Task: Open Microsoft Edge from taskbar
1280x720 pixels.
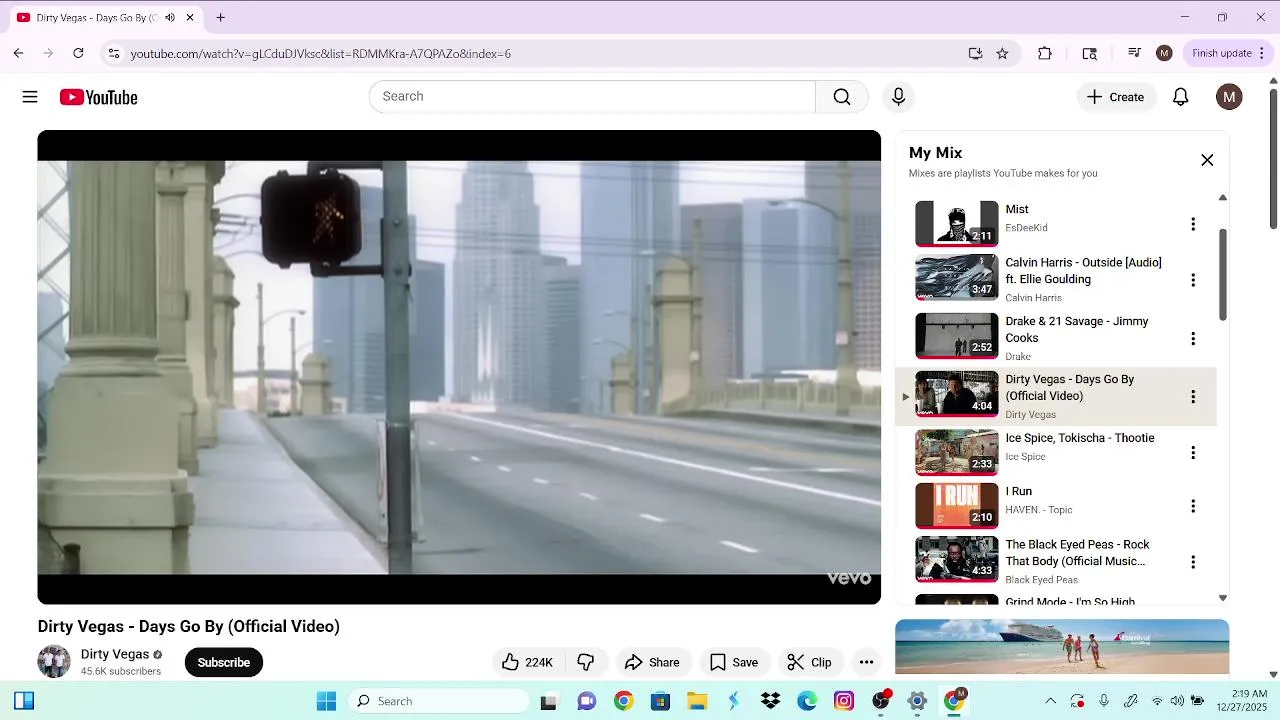Action: pos(807,701)
